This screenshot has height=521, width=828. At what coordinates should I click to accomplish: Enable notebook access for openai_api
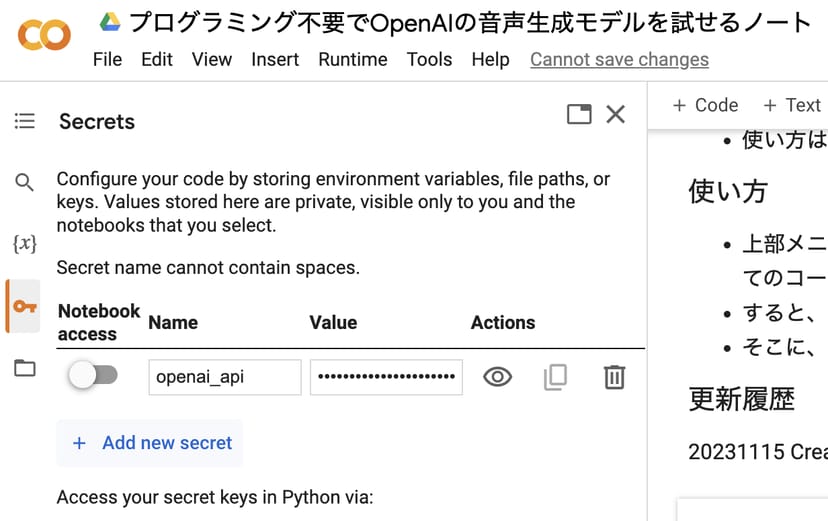pyautogui.click(x=93, y=376)
